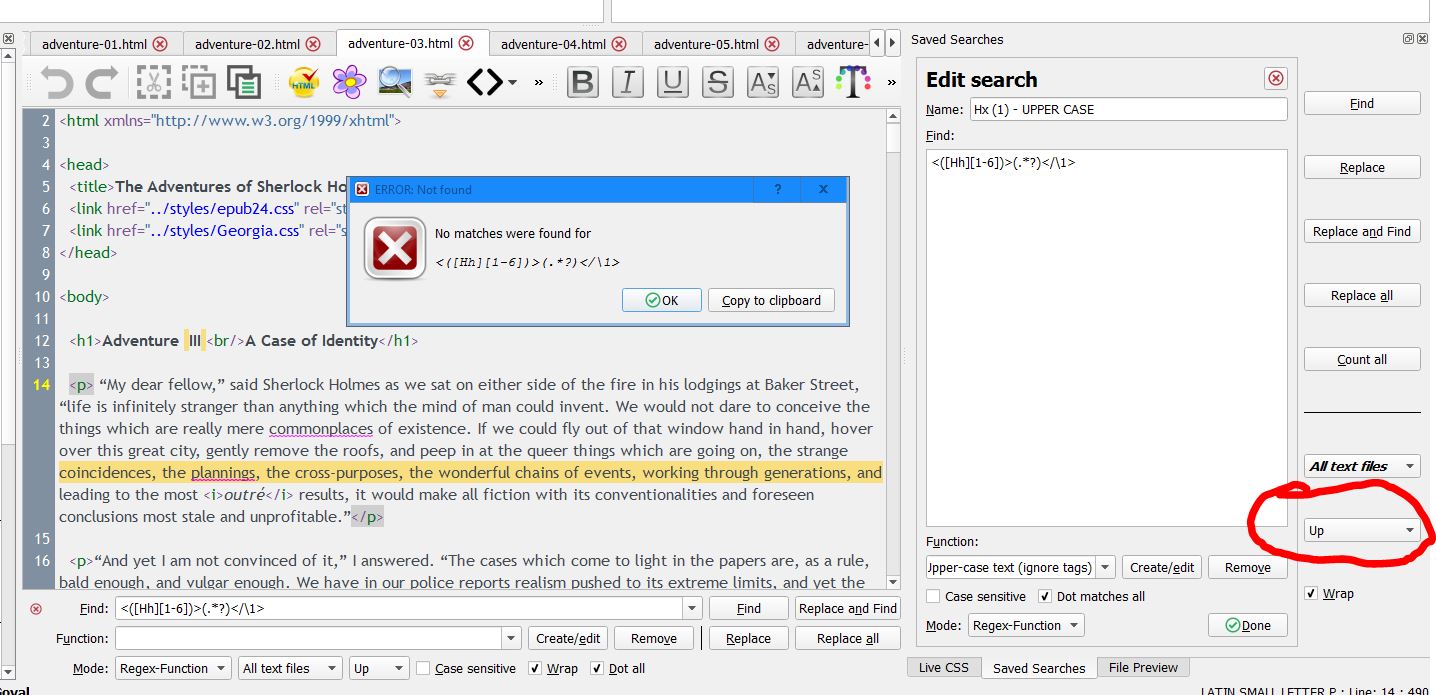
Task: Close the adventure-02.html tab
Action: 313,44
